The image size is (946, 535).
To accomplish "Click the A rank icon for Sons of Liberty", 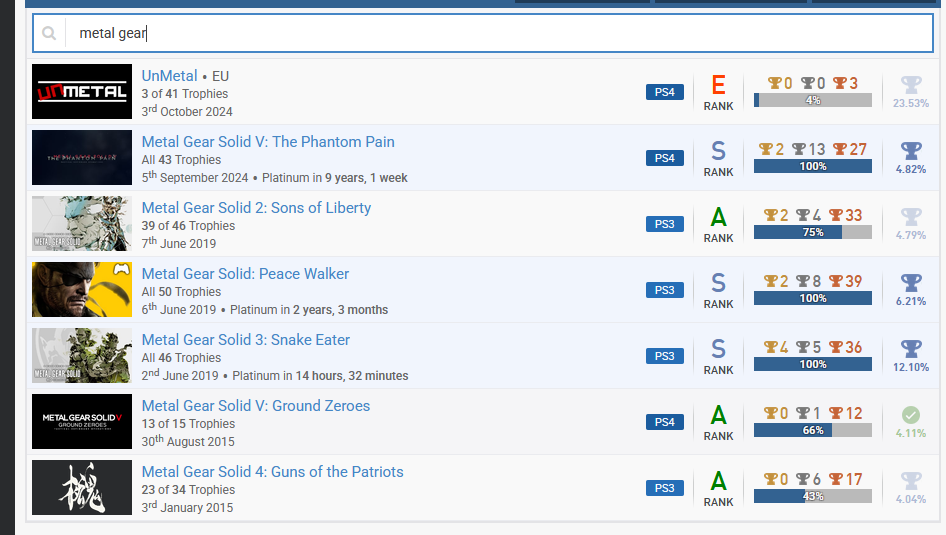I will [719, 217].
